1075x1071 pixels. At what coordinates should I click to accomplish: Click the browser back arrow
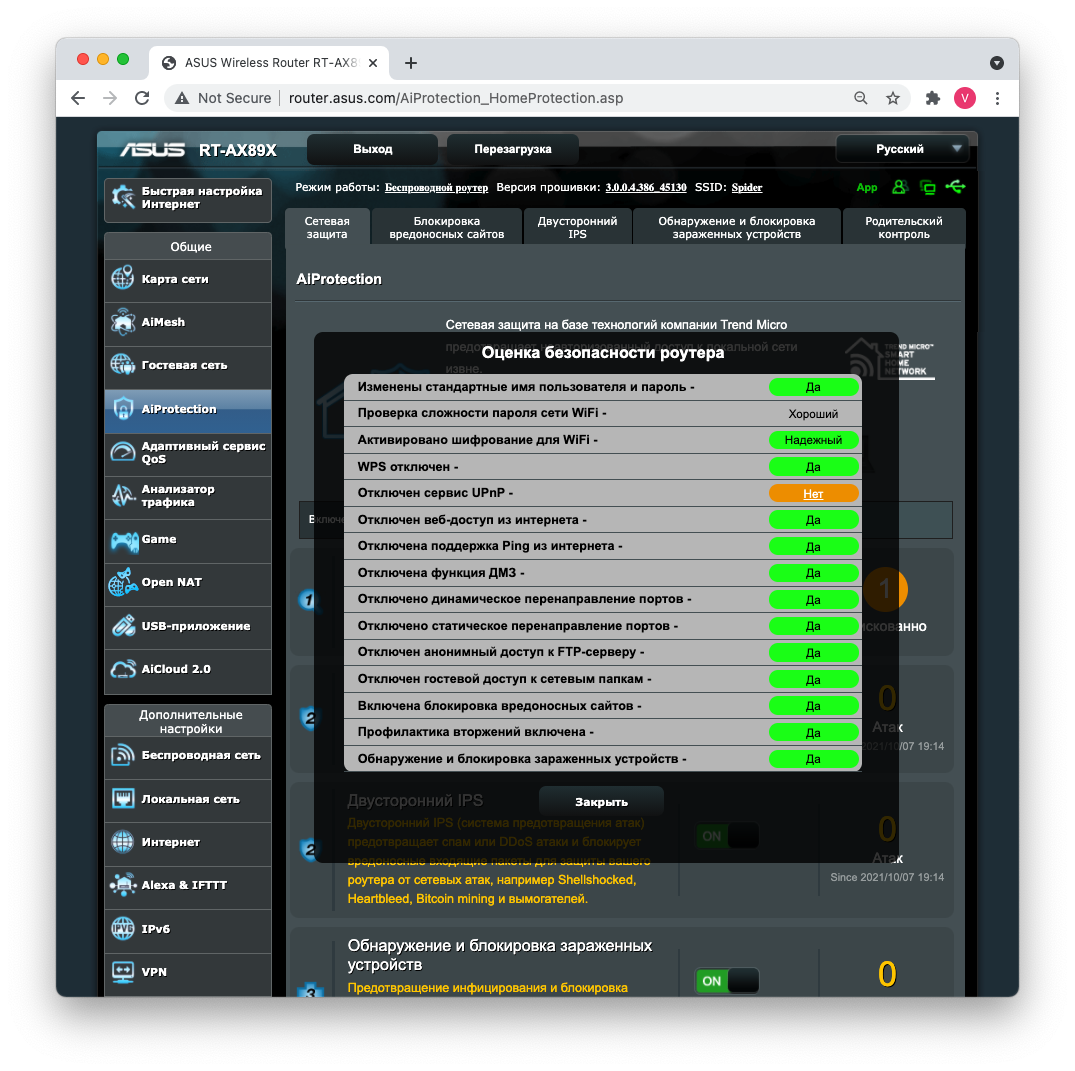(78, 98)
